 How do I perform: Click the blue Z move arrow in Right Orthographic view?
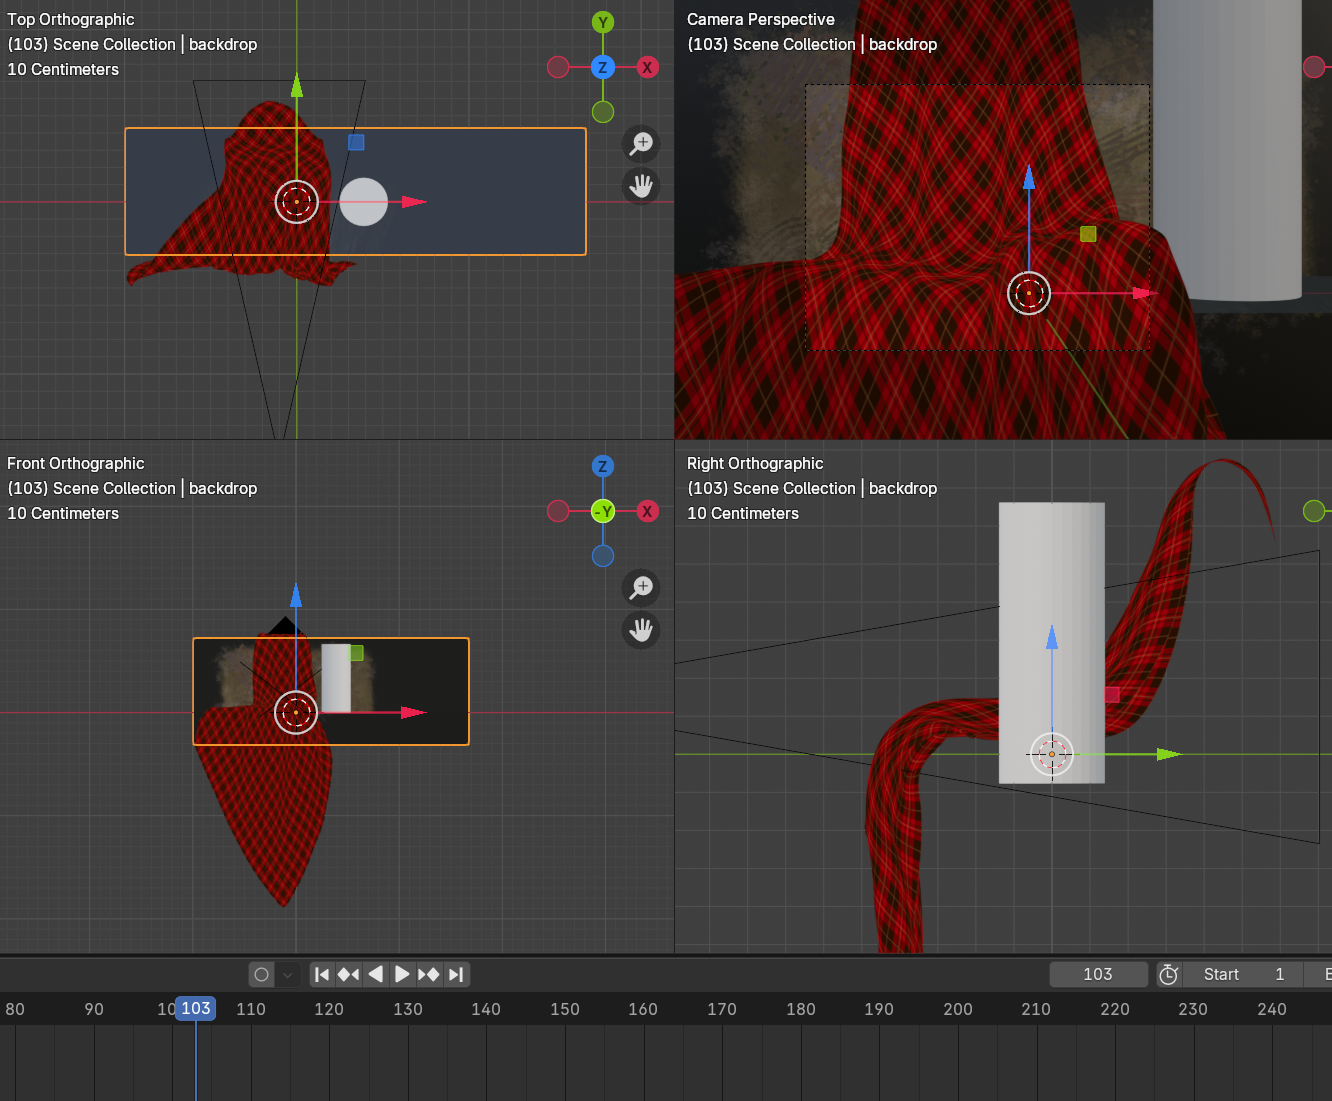[x=1052, y=637]
